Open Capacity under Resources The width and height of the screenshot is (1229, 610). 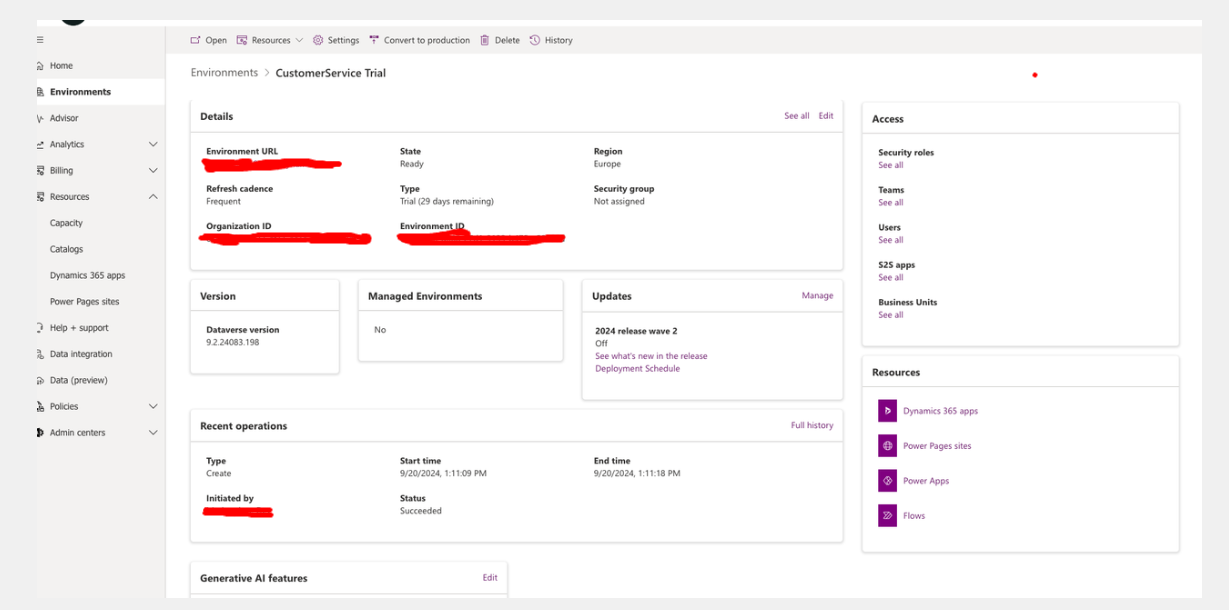(x=66, y=223)
